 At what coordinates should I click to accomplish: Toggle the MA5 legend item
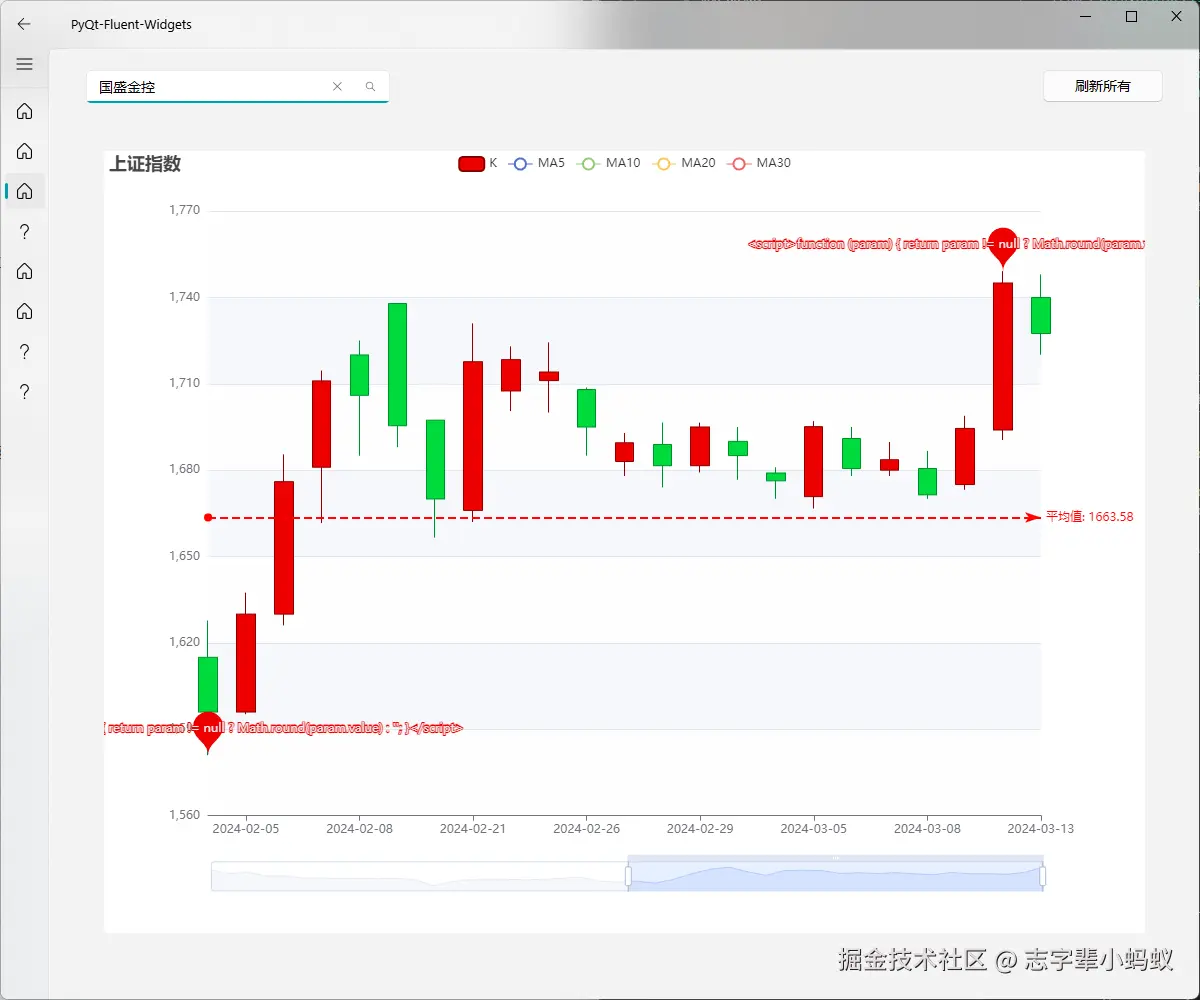click(x=537, y=163)
